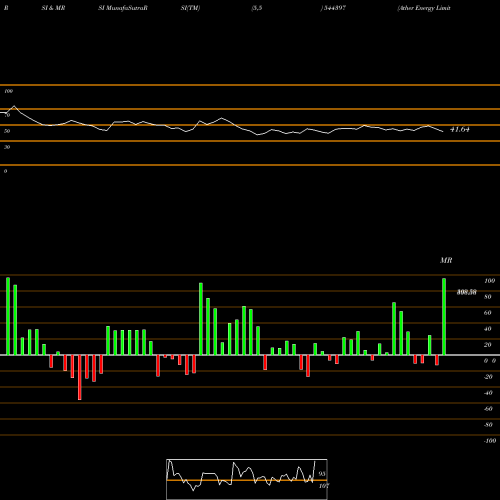Viewport: 500px width, 500px height.
Task: Click the MR panel title label
Action: (x=446, y=260)
